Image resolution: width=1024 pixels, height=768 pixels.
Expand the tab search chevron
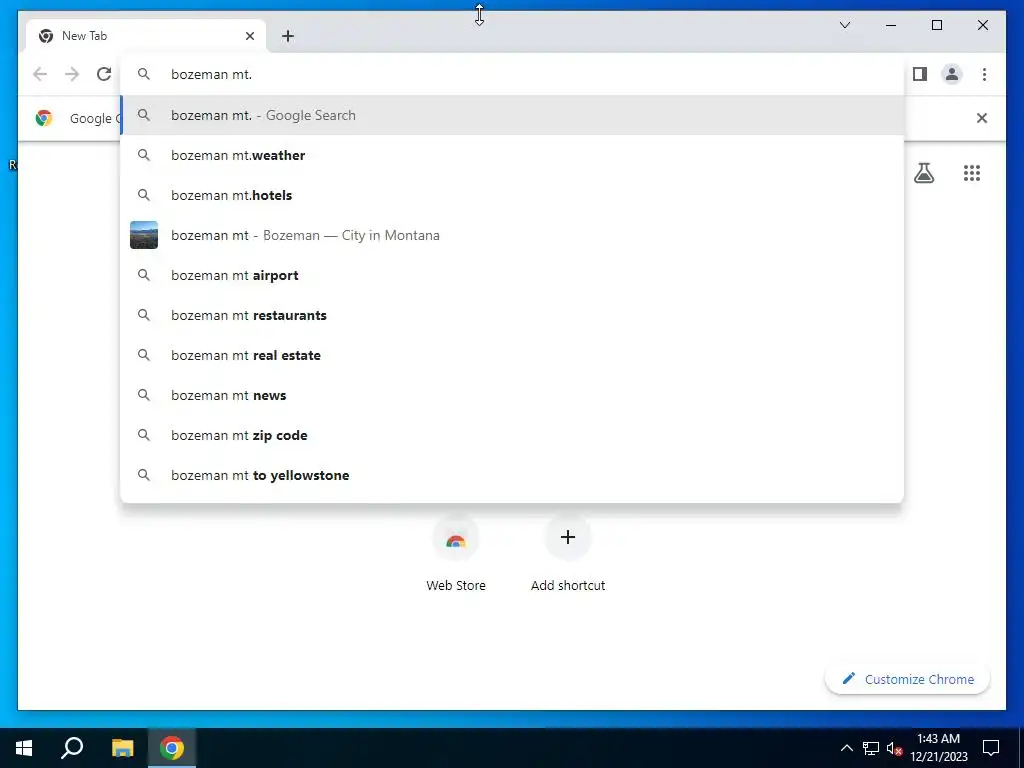844,25
